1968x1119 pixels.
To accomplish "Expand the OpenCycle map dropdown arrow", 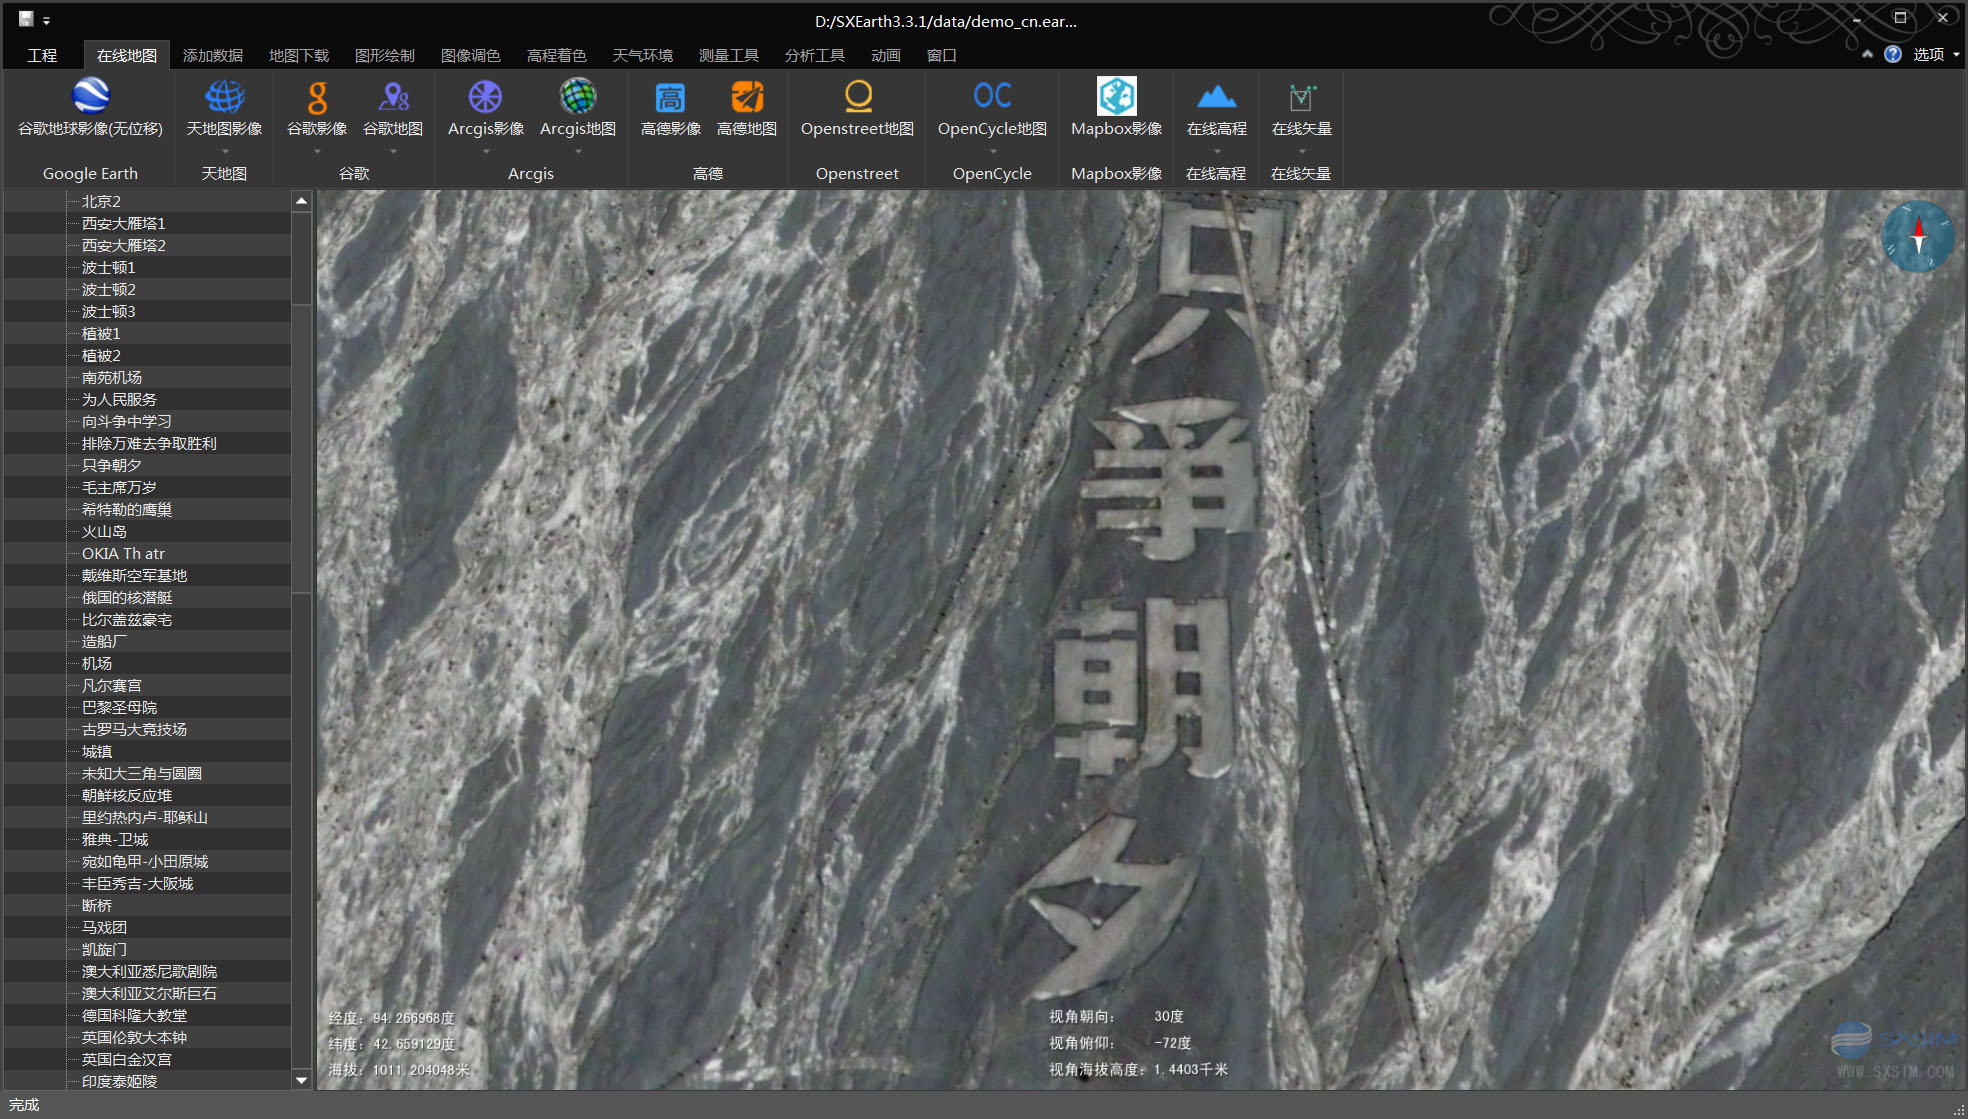I will [993, 152].
